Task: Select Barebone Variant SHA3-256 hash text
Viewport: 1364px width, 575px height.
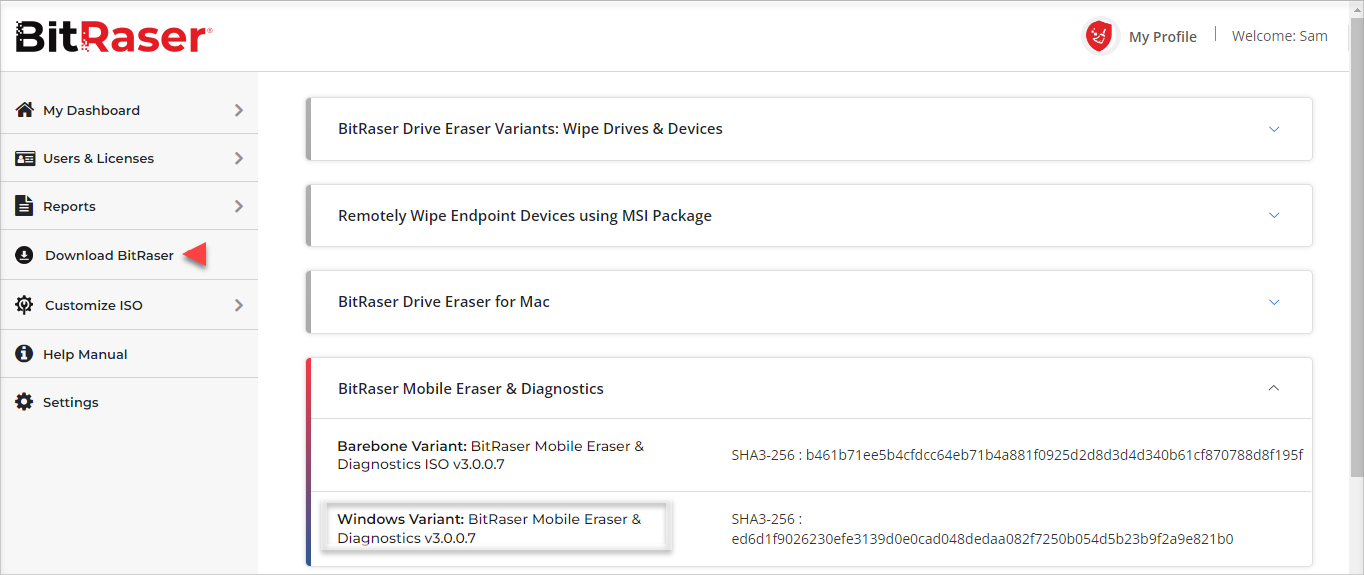Action: pos(1017,455)
